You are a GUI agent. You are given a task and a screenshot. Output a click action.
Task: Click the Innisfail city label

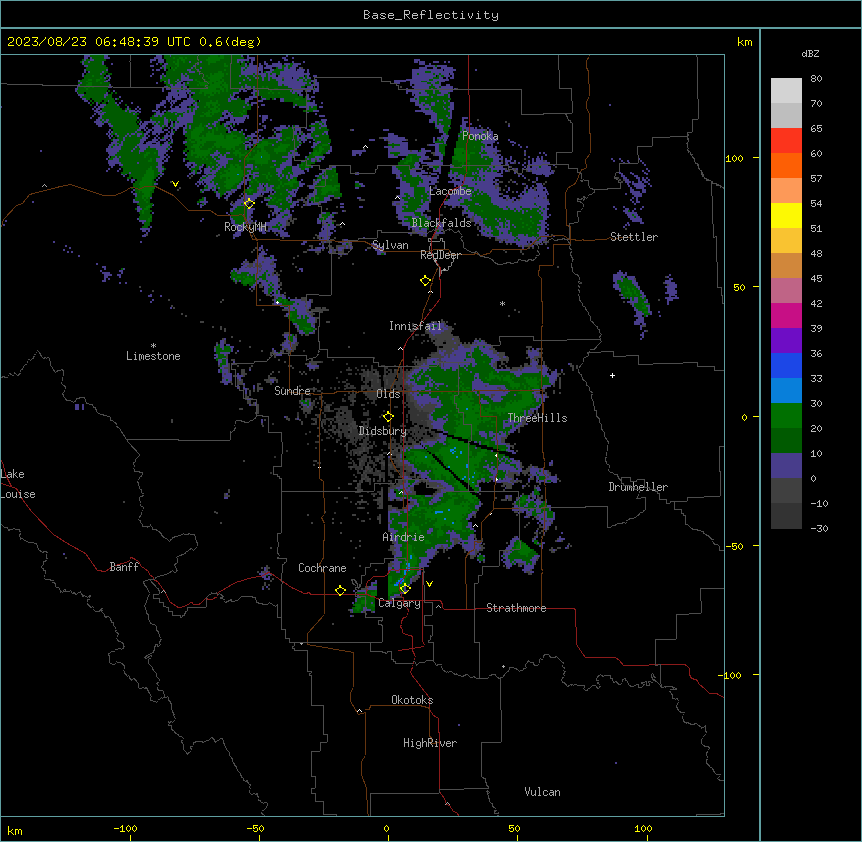pos(415,326)
